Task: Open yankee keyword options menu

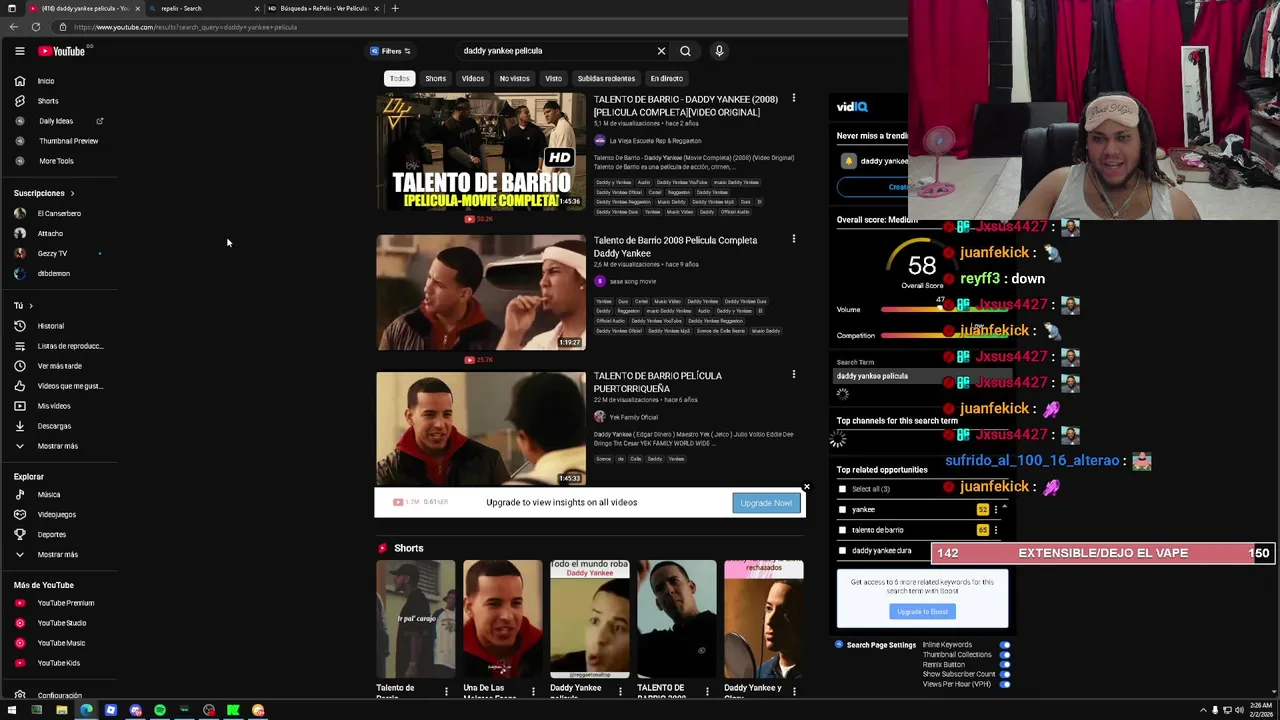Action: click(995, 510)
